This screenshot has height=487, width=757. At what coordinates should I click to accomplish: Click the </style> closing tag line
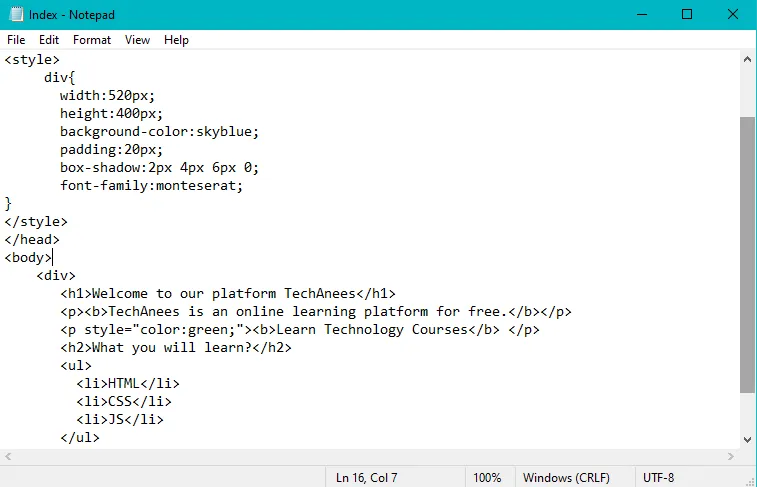pyautogui.click(x=36, y=222)
